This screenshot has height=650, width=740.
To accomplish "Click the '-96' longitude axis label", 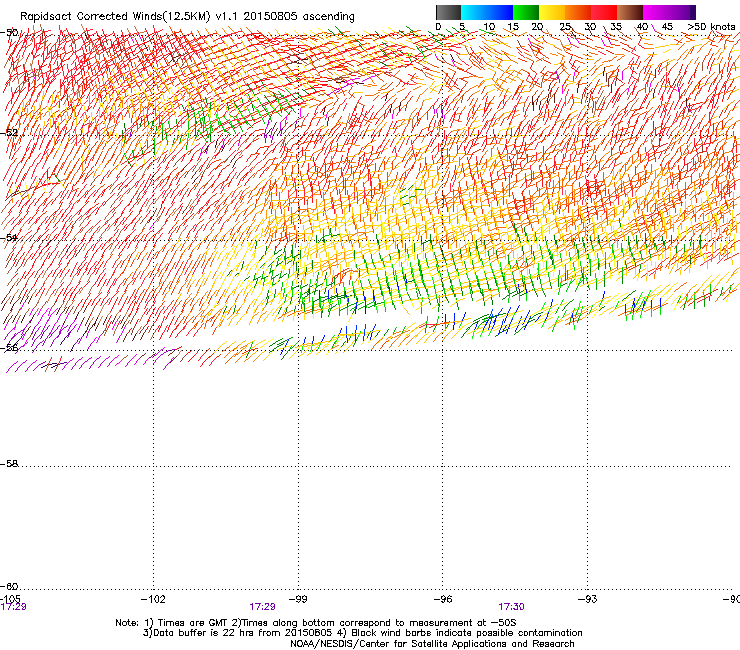I will tap(443, 599).
